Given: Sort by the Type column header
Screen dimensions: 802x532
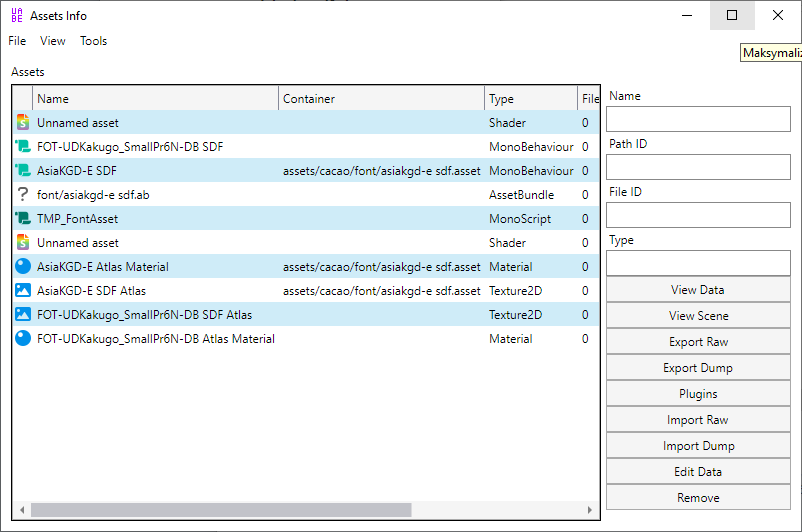Looking at the screenshot, I should tap(530, 99).
